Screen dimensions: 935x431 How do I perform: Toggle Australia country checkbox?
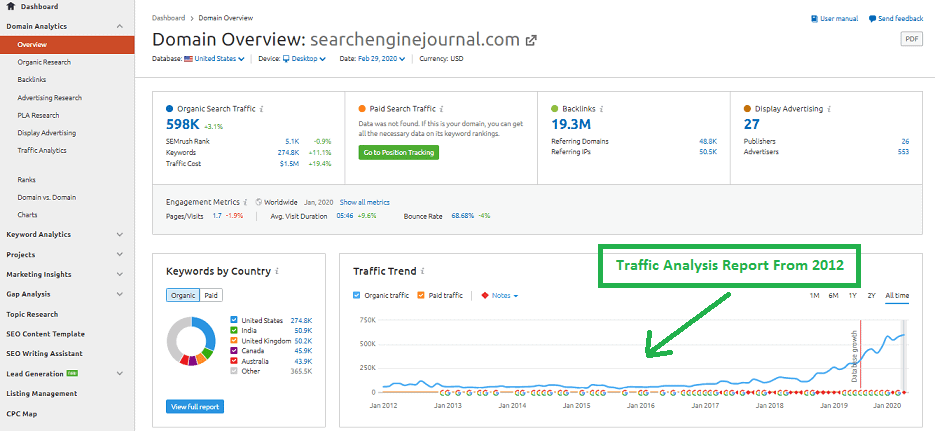(234, 361)
